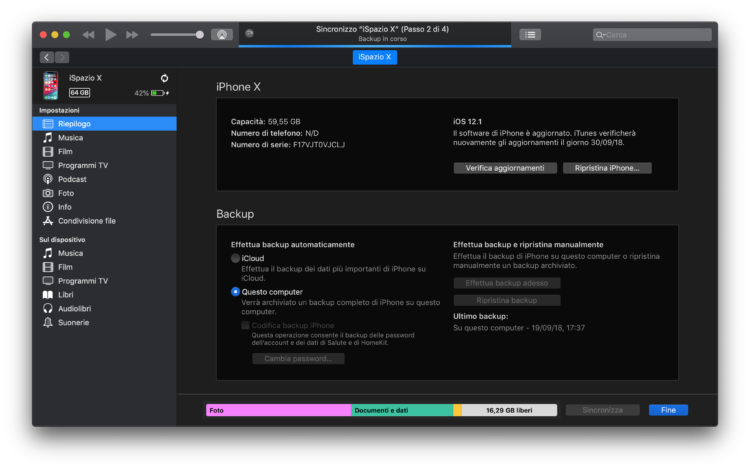Viewport: 750px width, 469px height.
Task: Toggle the Codifica backup iPhone checkbox
Action: [245, 325]
